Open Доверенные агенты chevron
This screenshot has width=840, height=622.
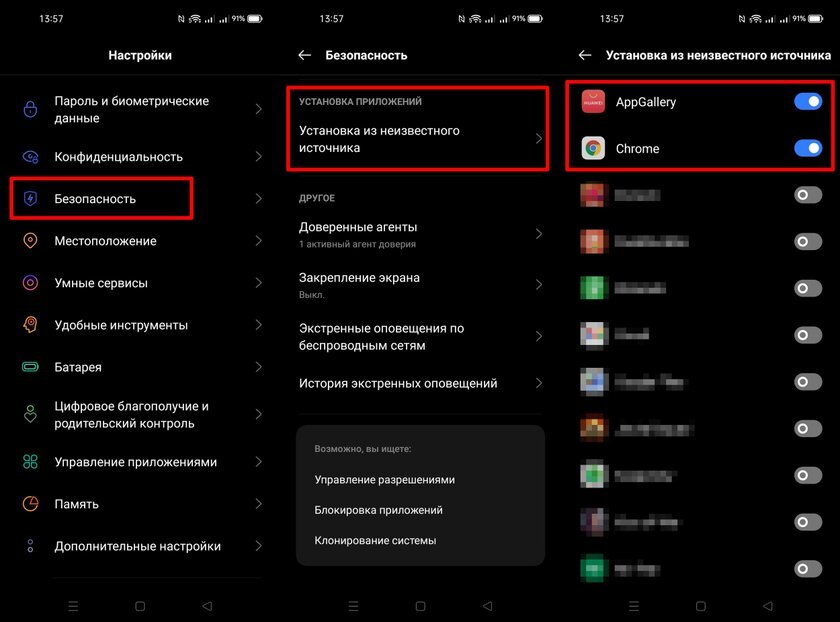pyautogui.click(x=539, y=234)
